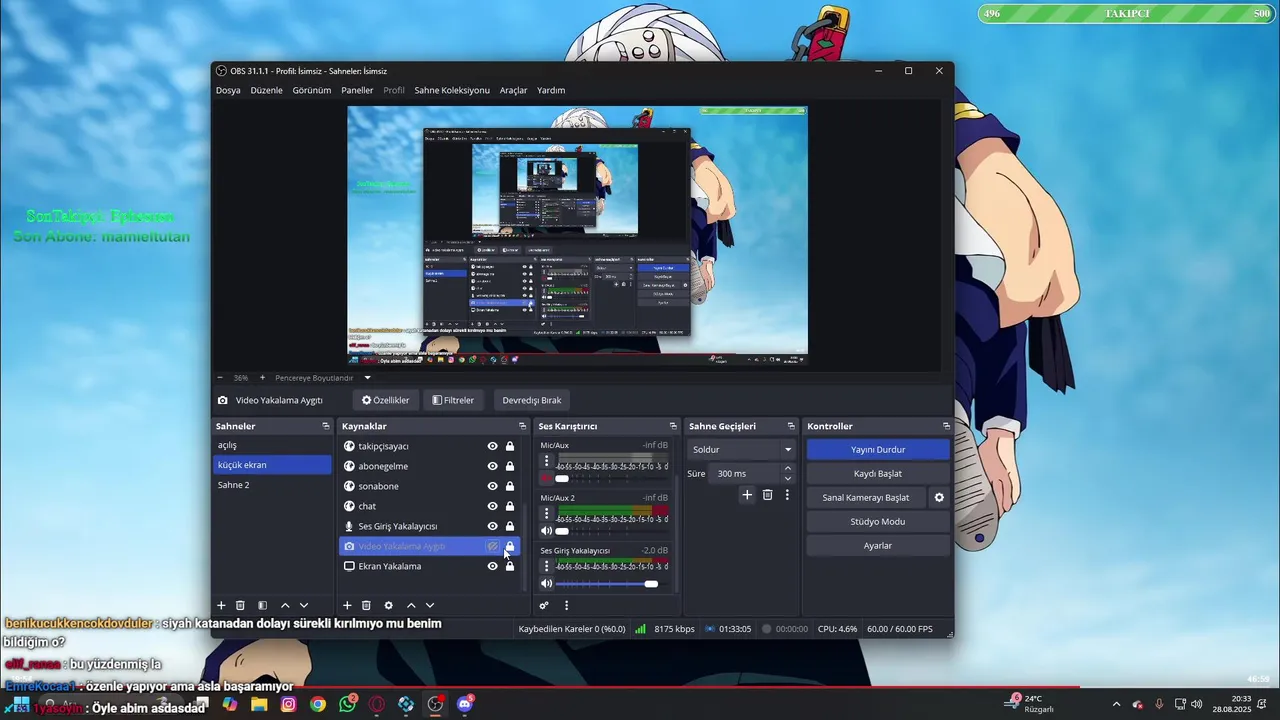Unlock the takipçisayacı source
1280x720 pixels.
click(510, 446)
